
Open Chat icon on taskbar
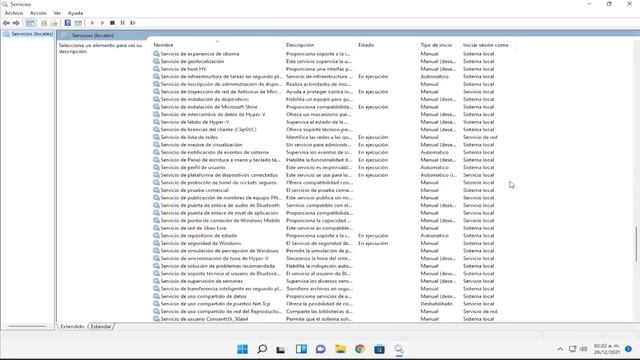coord(320,349)
